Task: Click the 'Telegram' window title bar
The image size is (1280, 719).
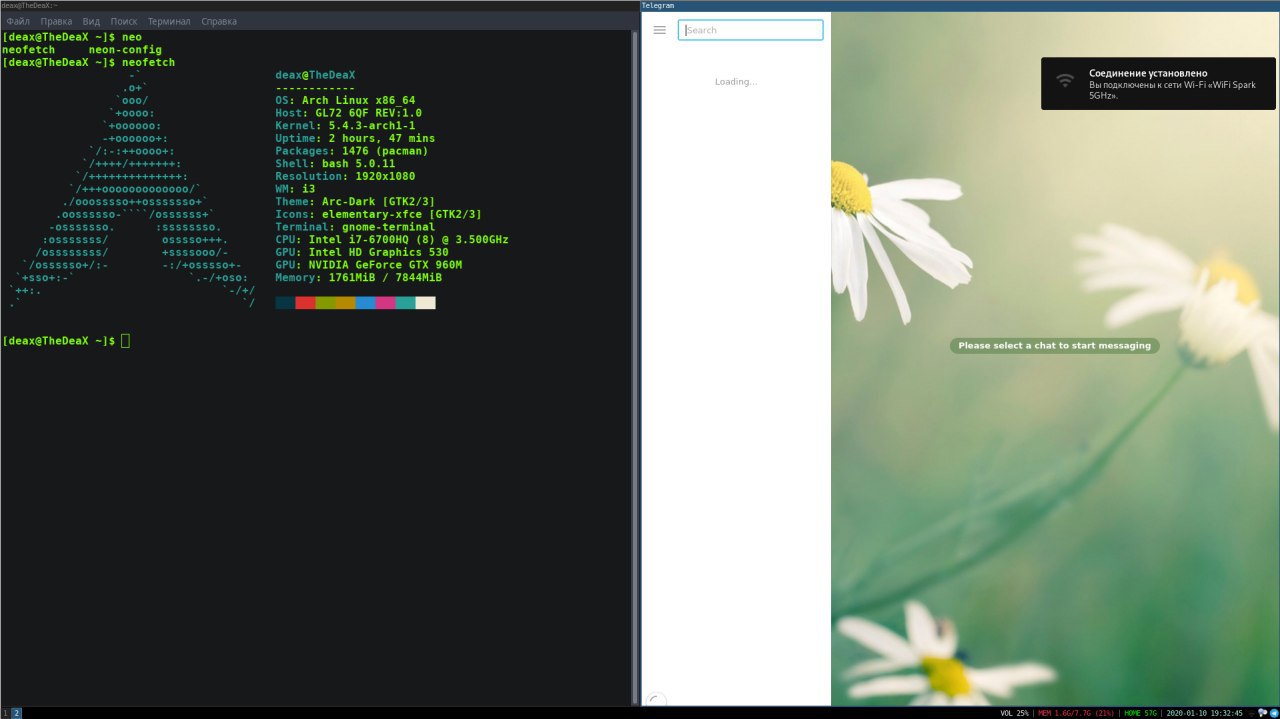Action: [x=960, y=5]
